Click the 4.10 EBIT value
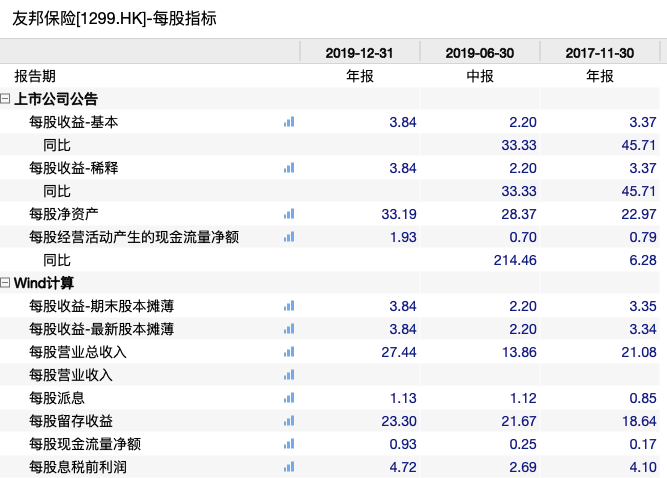This screenshot has width=667, height=478. (643, 467)
